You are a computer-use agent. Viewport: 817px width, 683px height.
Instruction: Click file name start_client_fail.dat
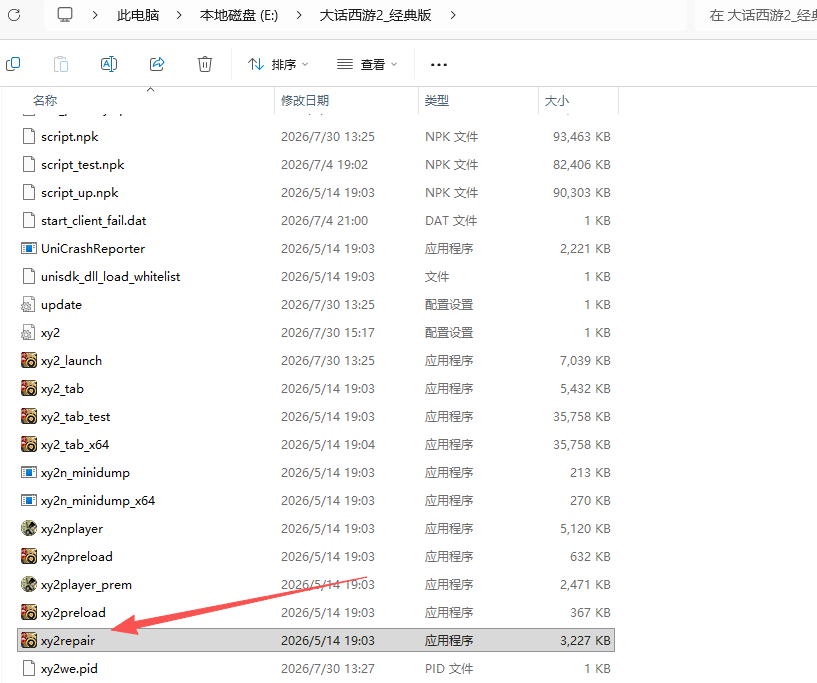pyautogui.click(x=93, y=221)
